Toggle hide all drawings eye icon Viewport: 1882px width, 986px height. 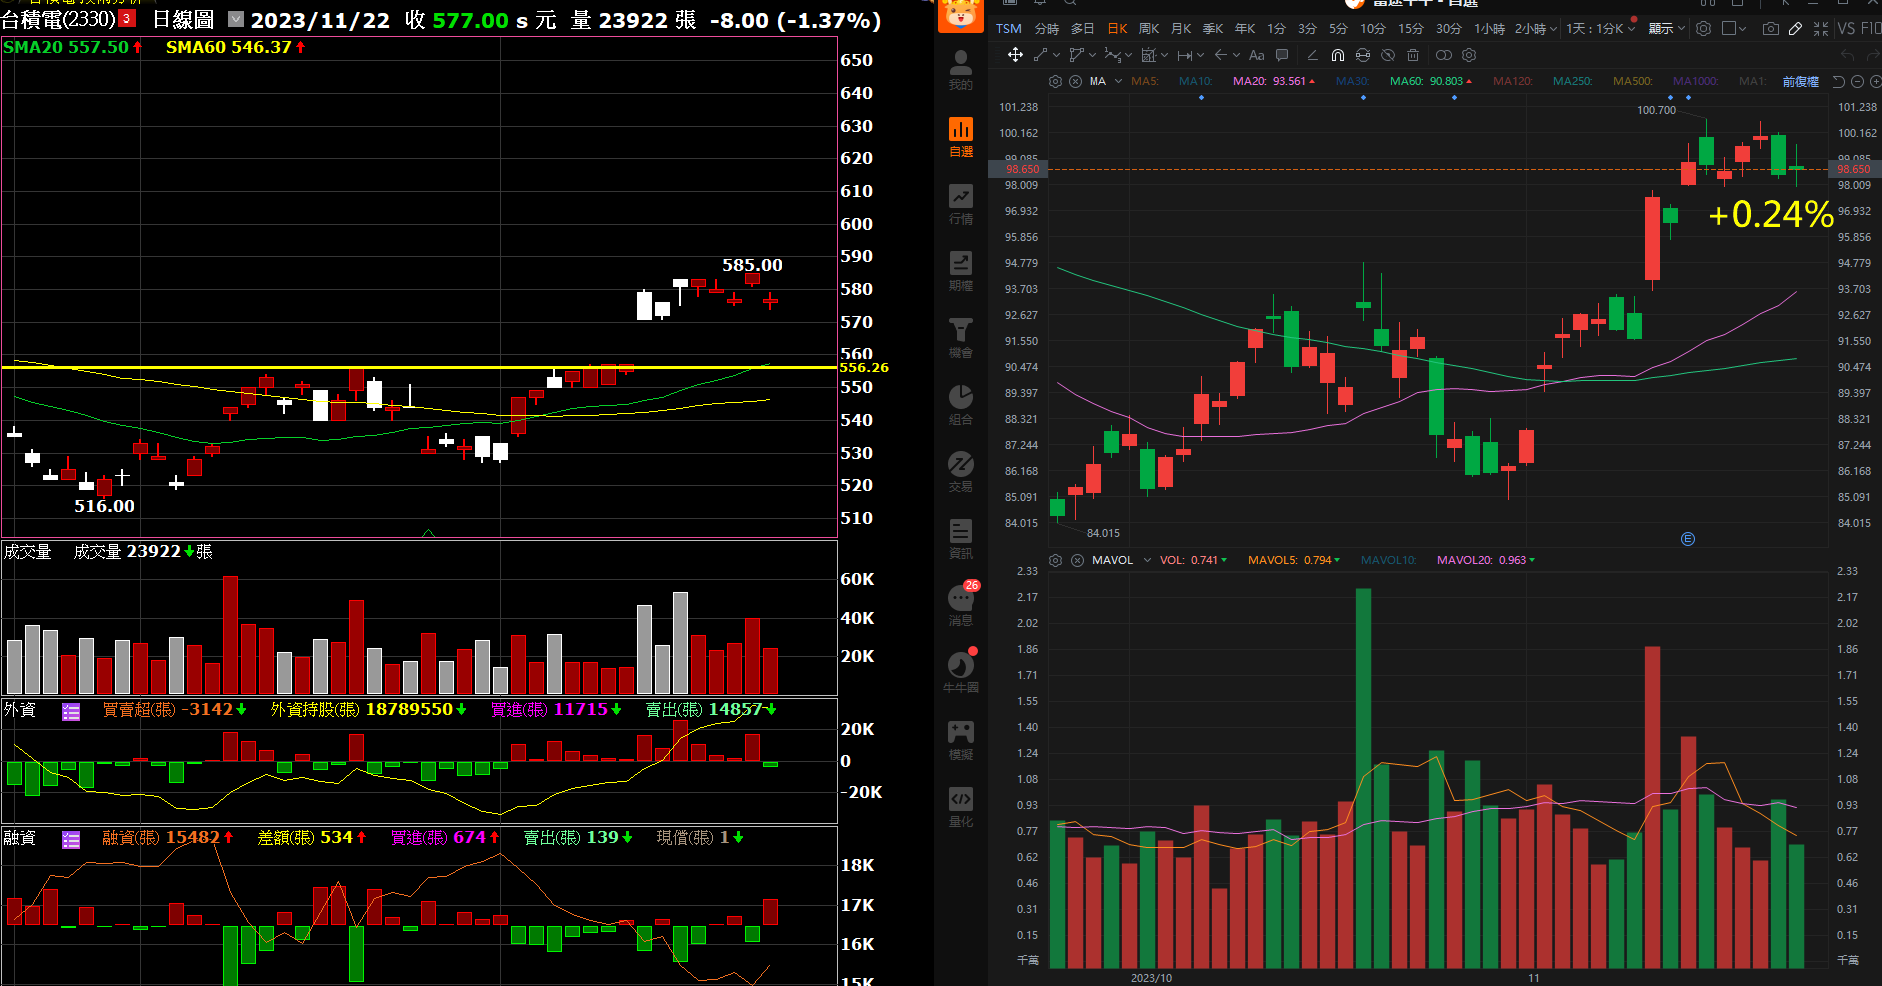(x=1388, y=55)
